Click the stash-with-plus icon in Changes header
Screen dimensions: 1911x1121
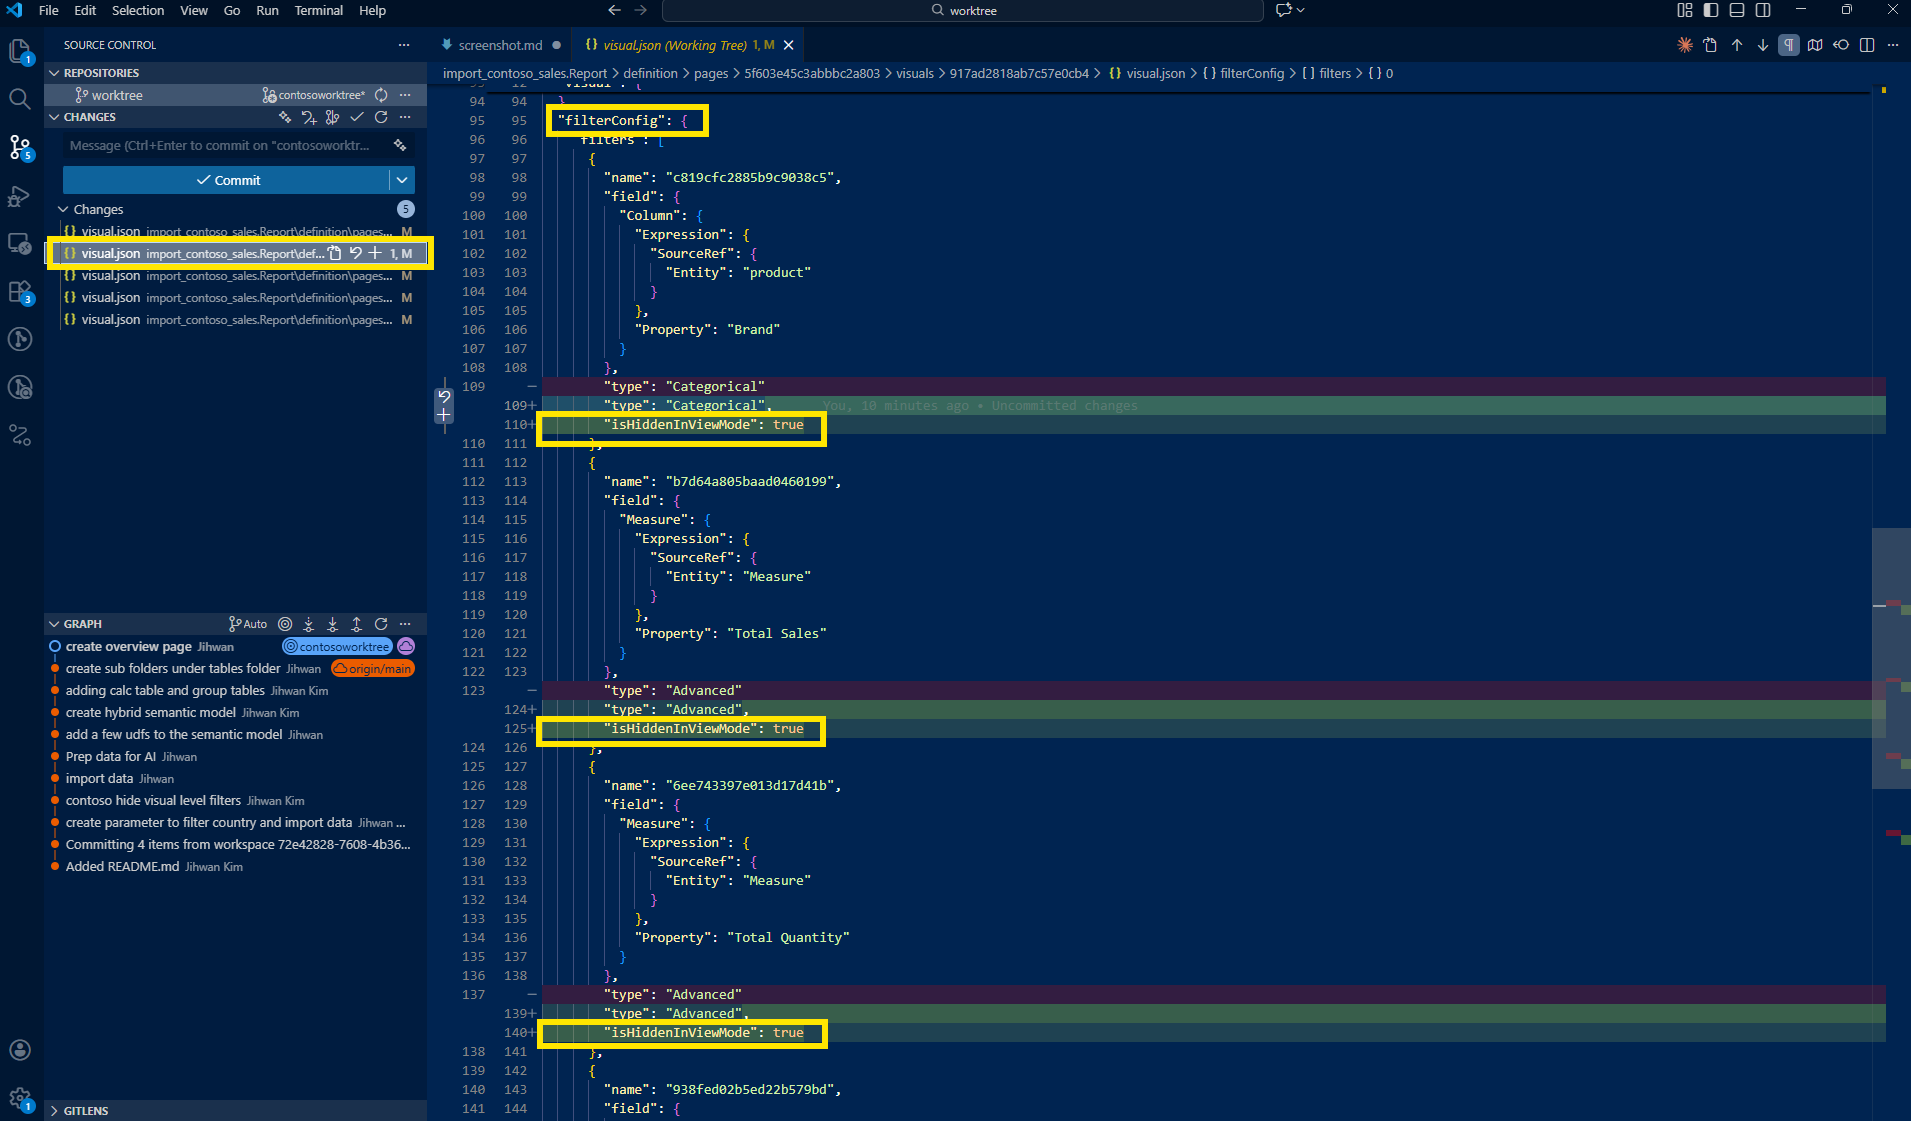[x=309, y=117]
